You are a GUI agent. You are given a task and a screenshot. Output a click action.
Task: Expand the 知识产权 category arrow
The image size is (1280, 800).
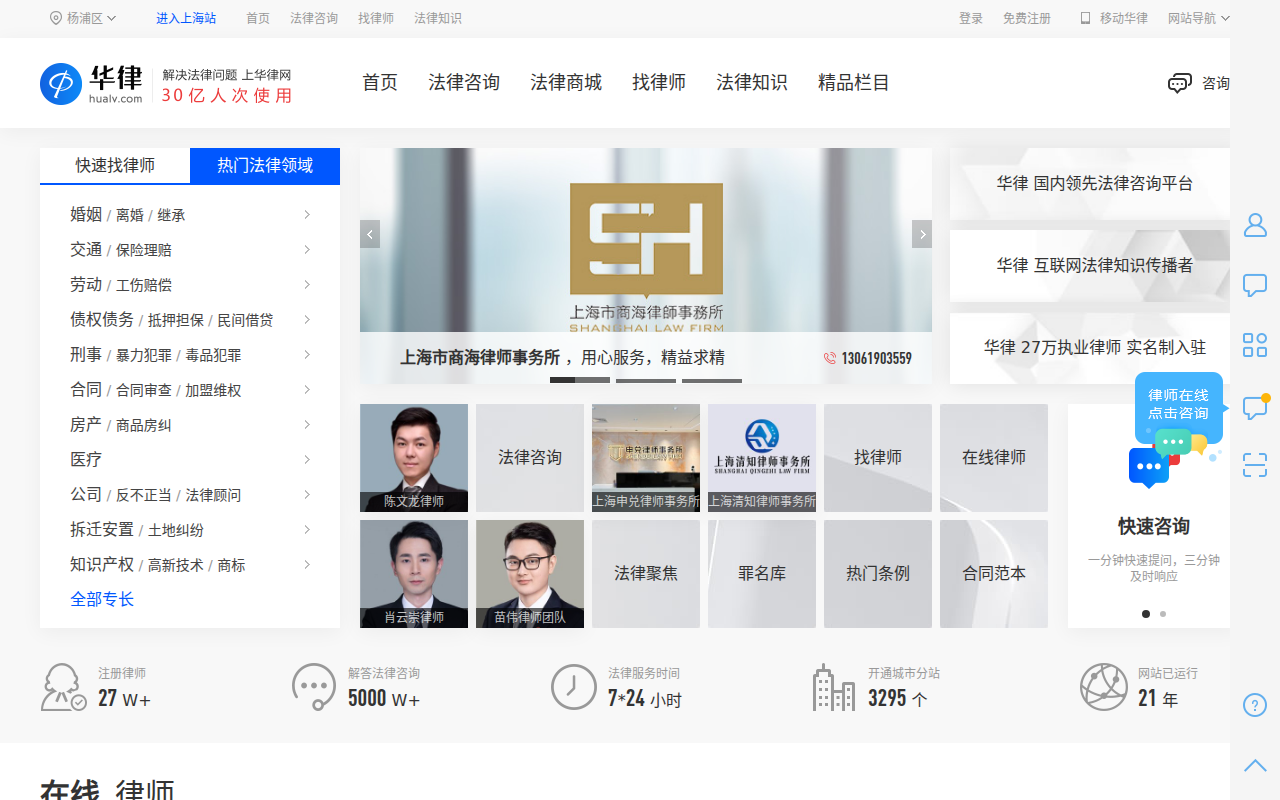pyautogui.click(x=307, y=565)
